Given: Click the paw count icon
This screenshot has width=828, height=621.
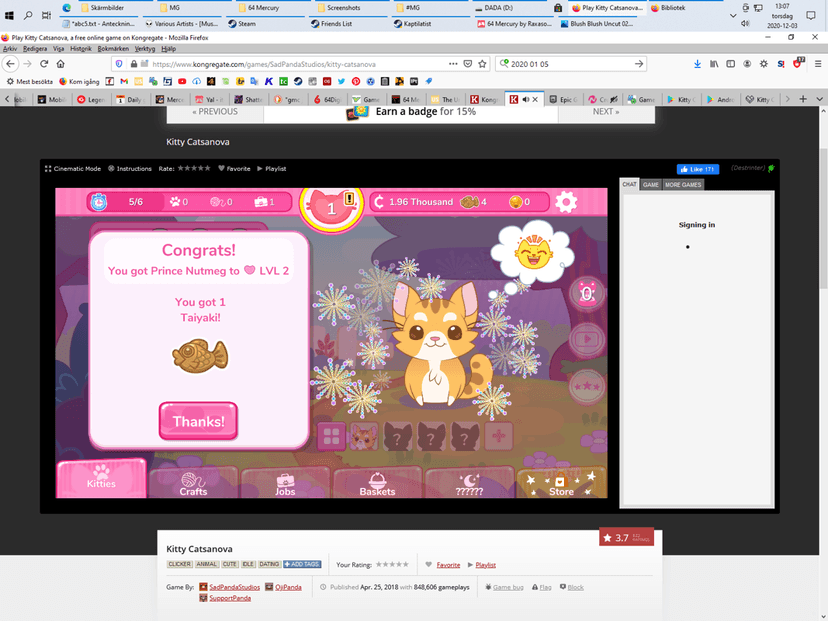Looking at the screenshot, I should 175,202.
